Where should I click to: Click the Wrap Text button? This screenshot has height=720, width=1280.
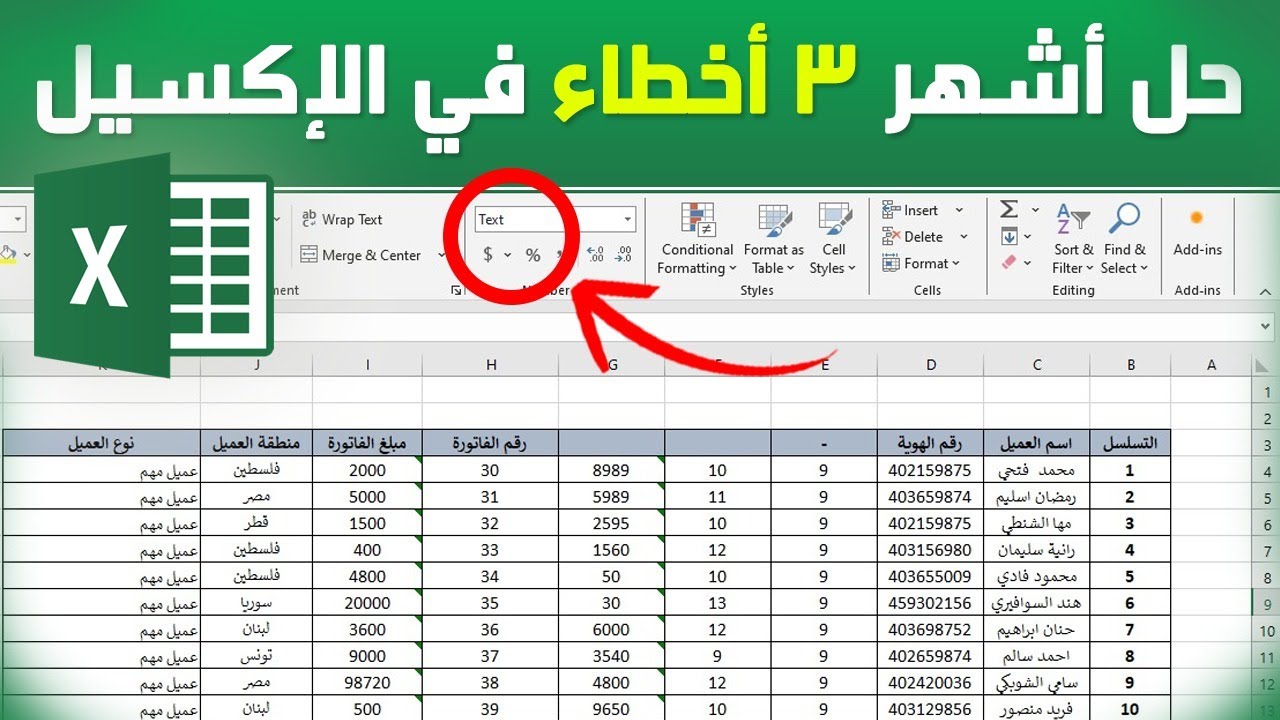[x=341, y=220]
